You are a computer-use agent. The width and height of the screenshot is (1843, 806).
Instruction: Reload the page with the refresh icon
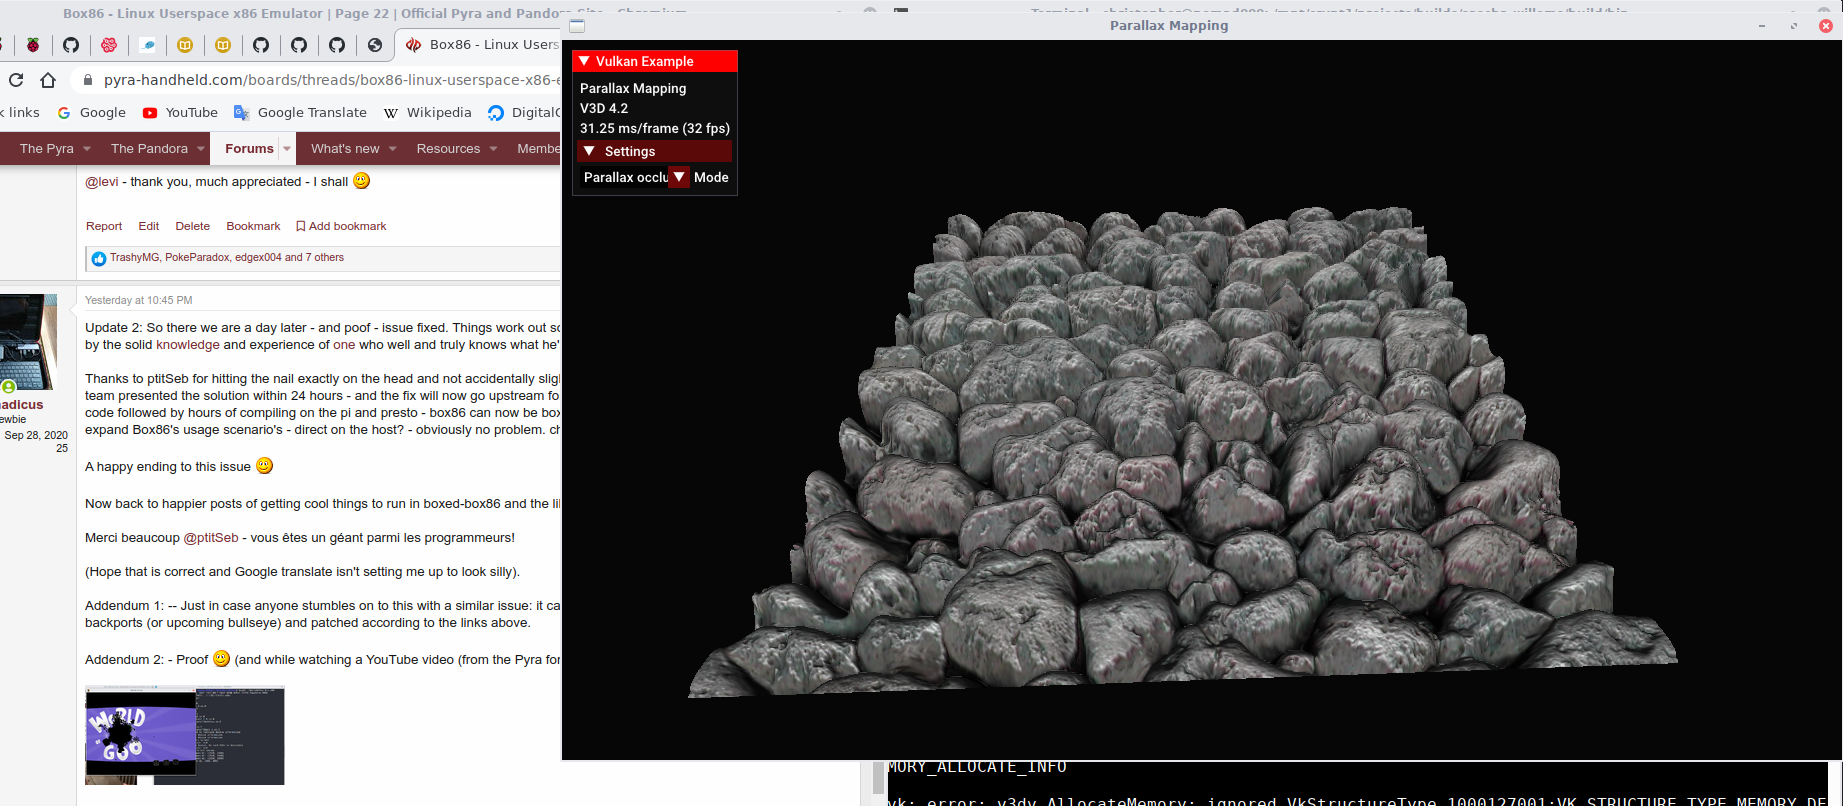(x=16, y=80)
